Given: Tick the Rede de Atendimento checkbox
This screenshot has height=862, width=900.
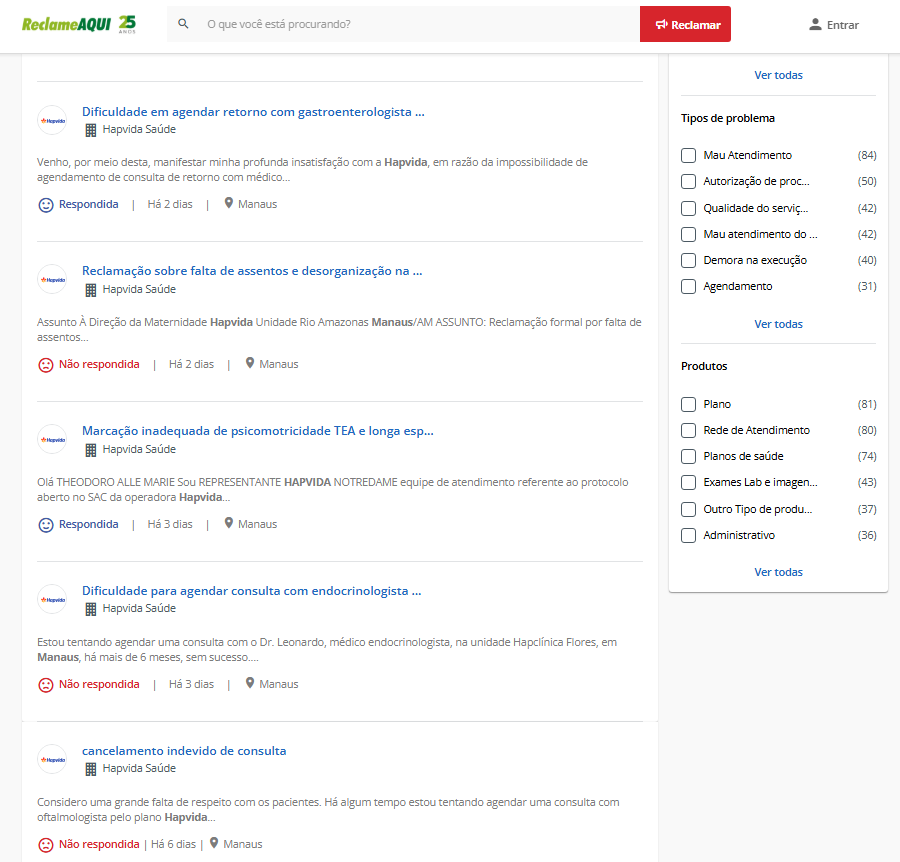Looking at the screenshot, I should 688,430.
